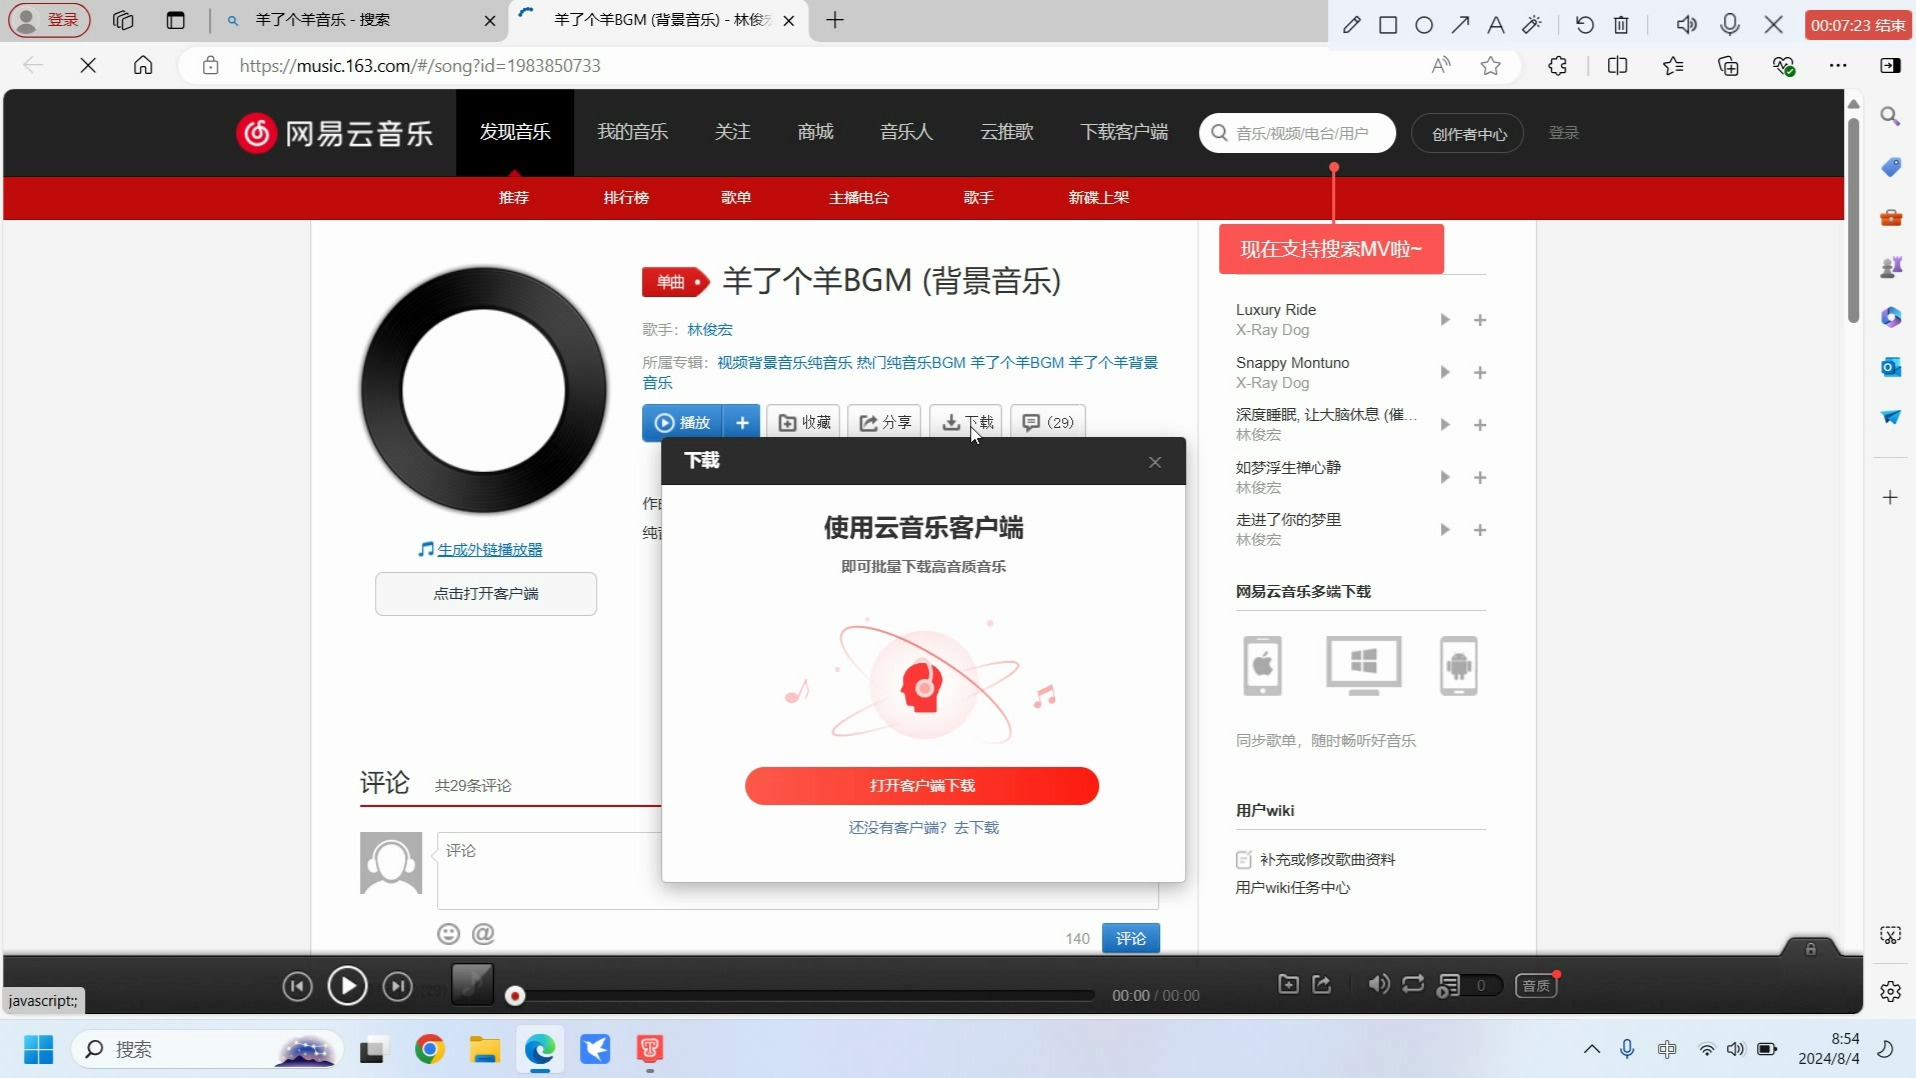The image size is (1916, 1078).
Task: Click the @ mention icon in the comment box
Action: pyautogui.click(x=484, y=934)
